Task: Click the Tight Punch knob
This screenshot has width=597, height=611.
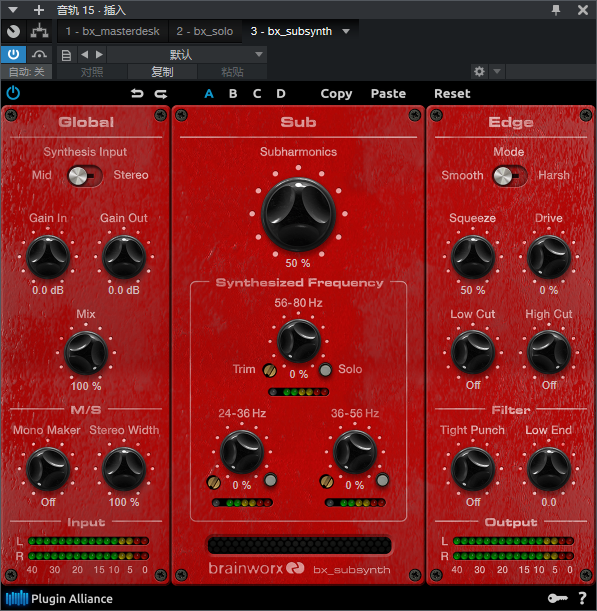Action: coord(473,469)
